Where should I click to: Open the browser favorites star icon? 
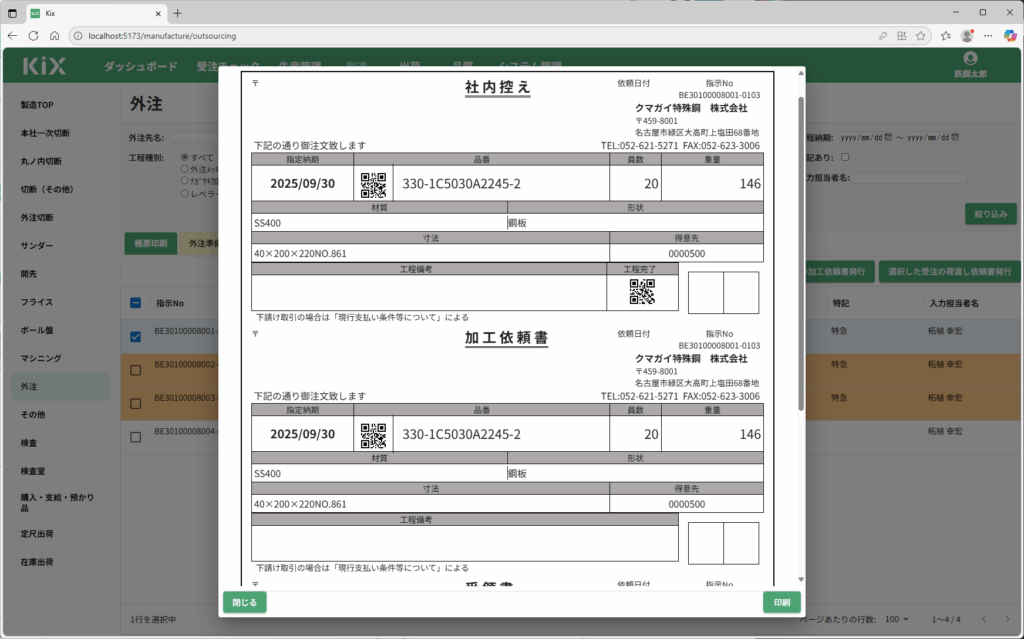pos(918,35)
